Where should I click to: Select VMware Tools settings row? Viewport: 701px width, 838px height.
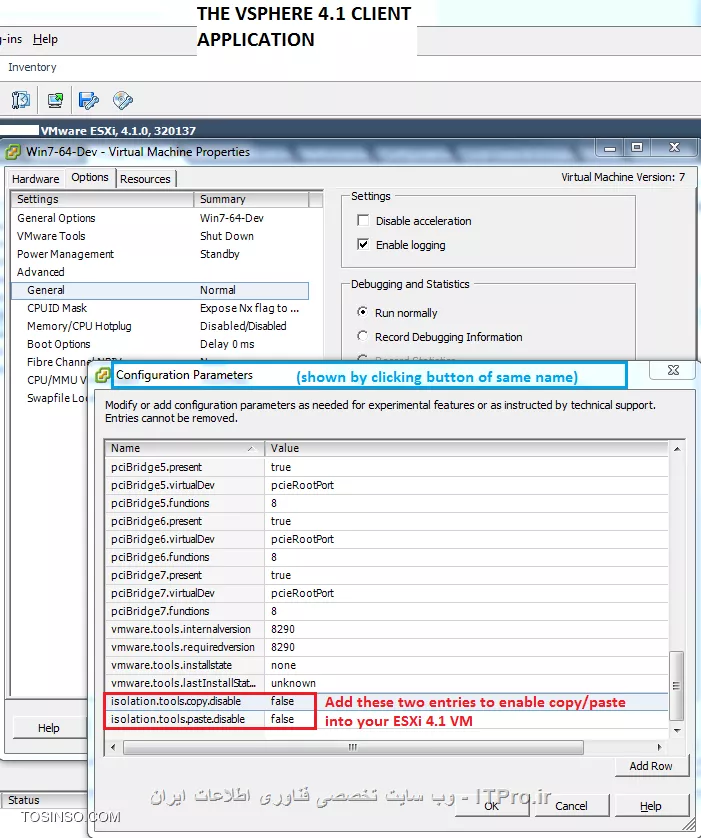(160, 236)
